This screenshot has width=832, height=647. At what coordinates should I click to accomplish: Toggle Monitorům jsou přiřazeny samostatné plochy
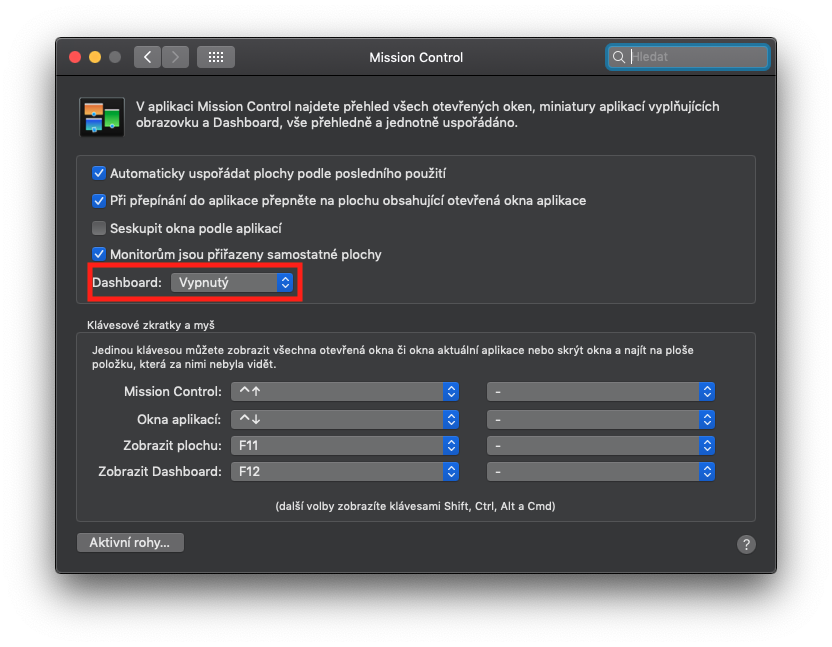coord(99,254)
